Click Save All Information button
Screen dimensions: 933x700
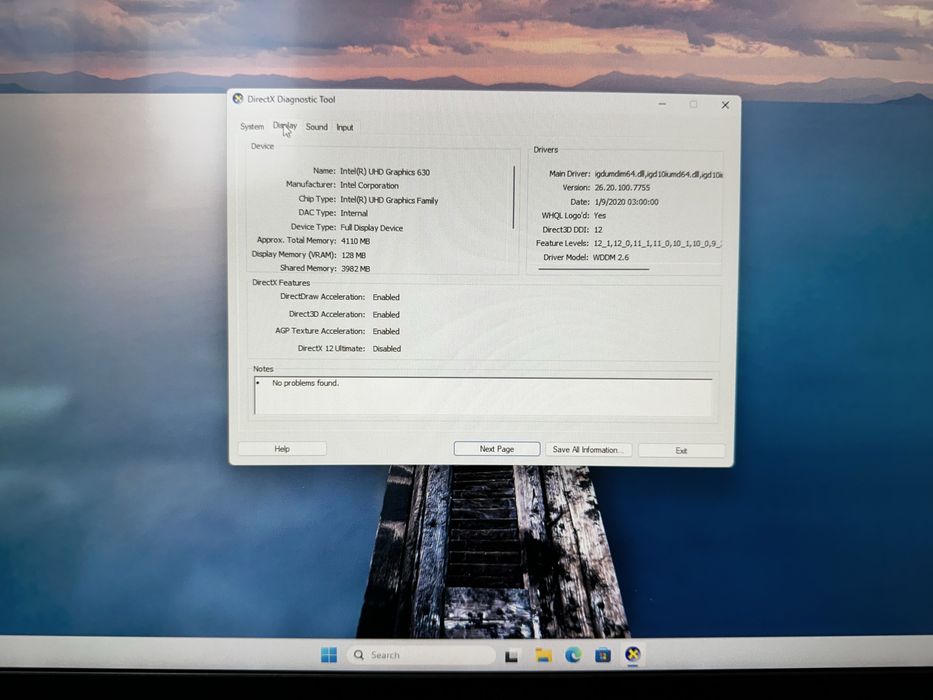pyautogui.click(x=589, y=450)
